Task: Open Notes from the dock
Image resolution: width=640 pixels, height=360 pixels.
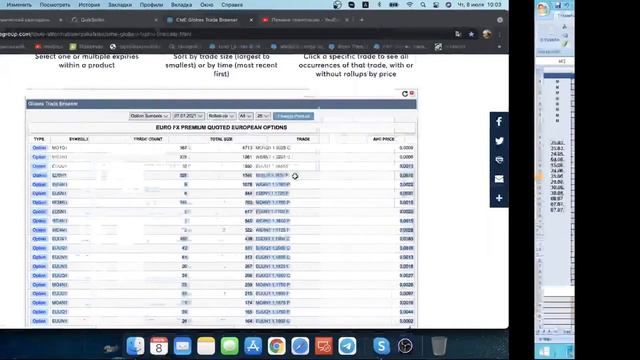Action: click(206, 346)
